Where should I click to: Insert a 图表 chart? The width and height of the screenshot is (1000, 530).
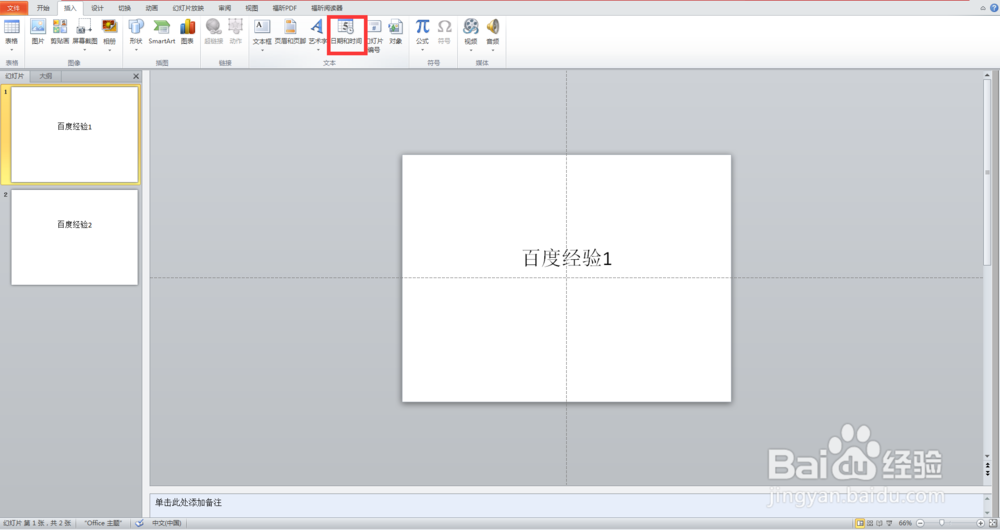coord(187,27)
